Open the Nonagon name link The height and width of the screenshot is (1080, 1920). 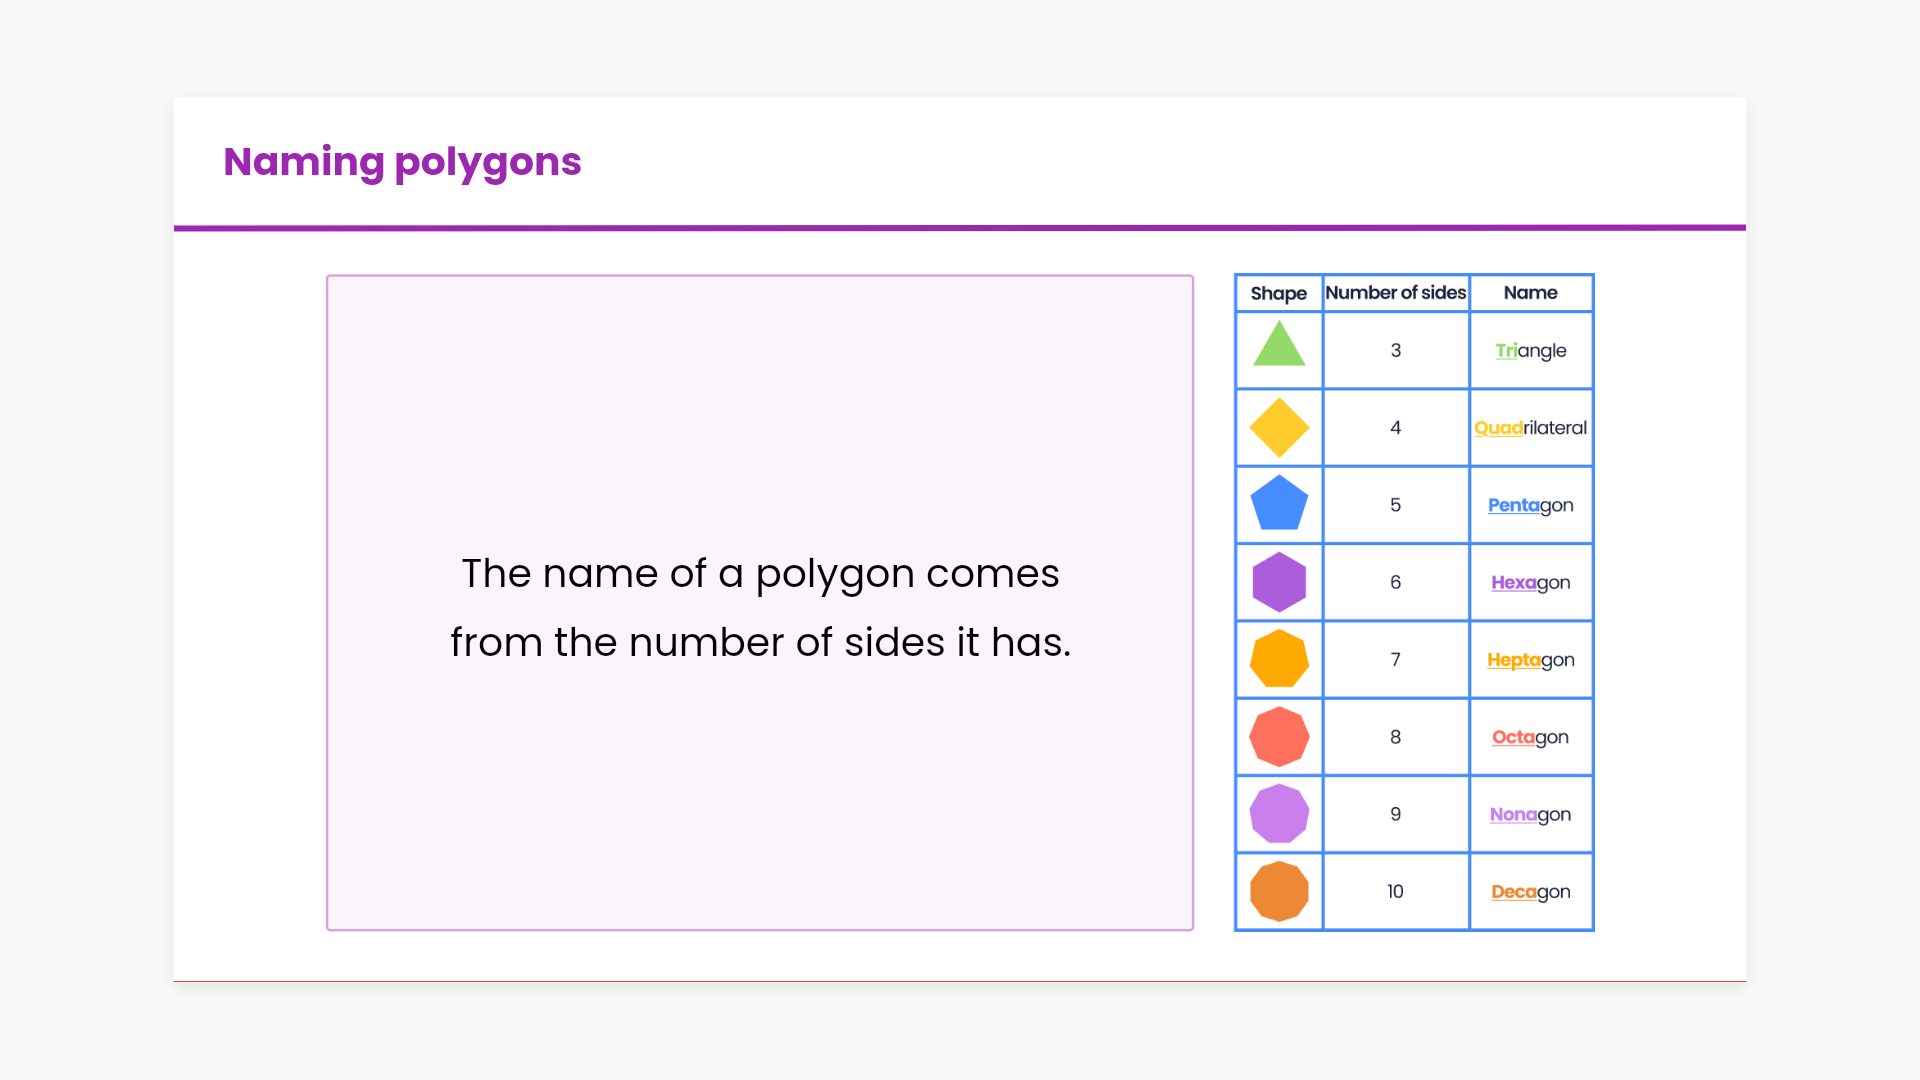1530,814
